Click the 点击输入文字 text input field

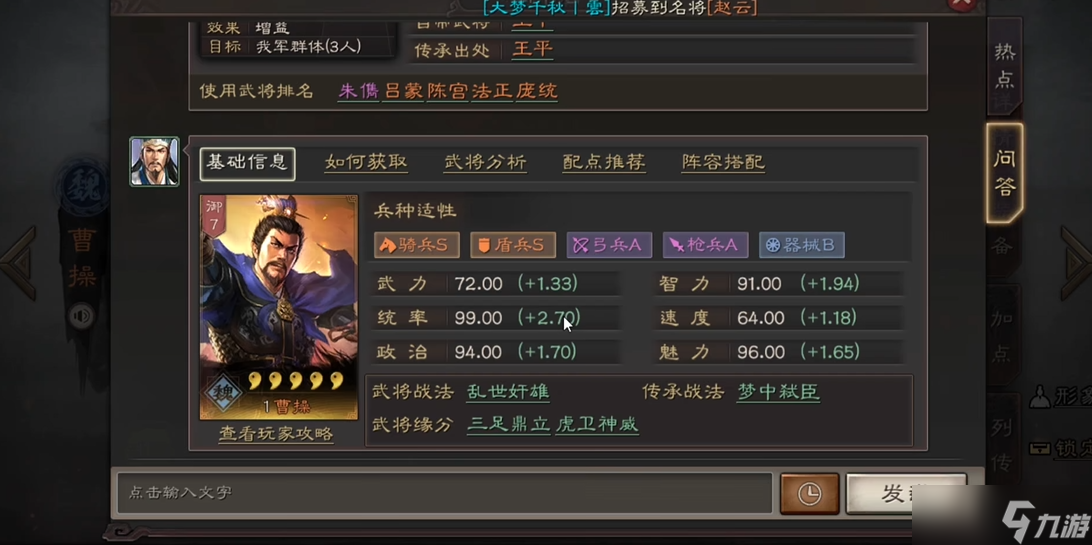[444, 493]
